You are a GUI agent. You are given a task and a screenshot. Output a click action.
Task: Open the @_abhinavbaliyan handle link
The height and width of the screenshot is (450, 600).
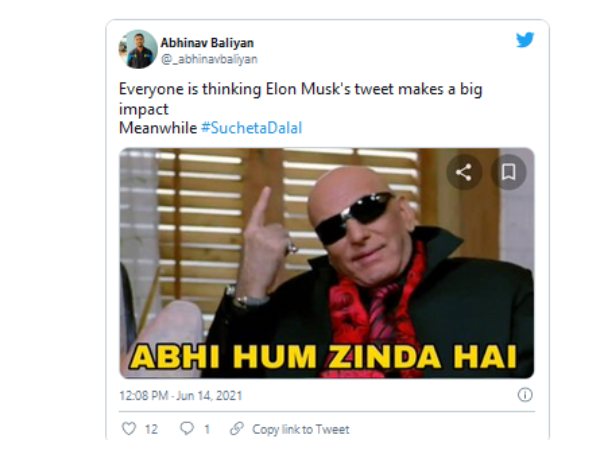202,58
